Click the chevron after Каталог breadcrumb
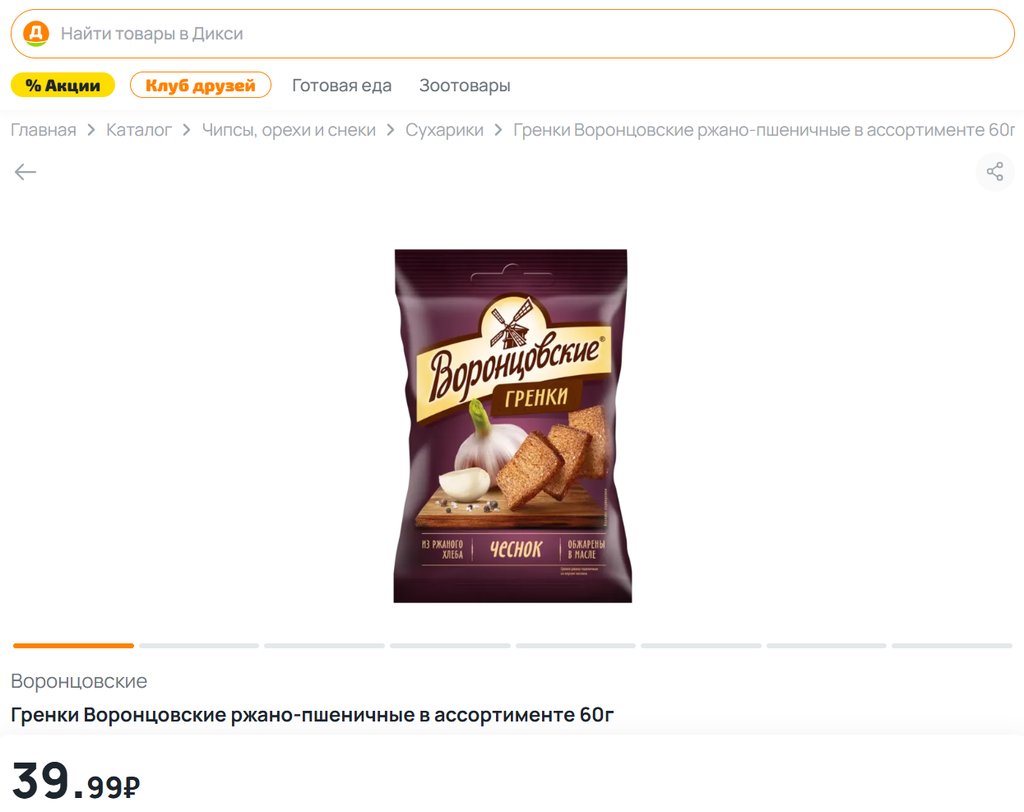 click(x=187, y=130)
